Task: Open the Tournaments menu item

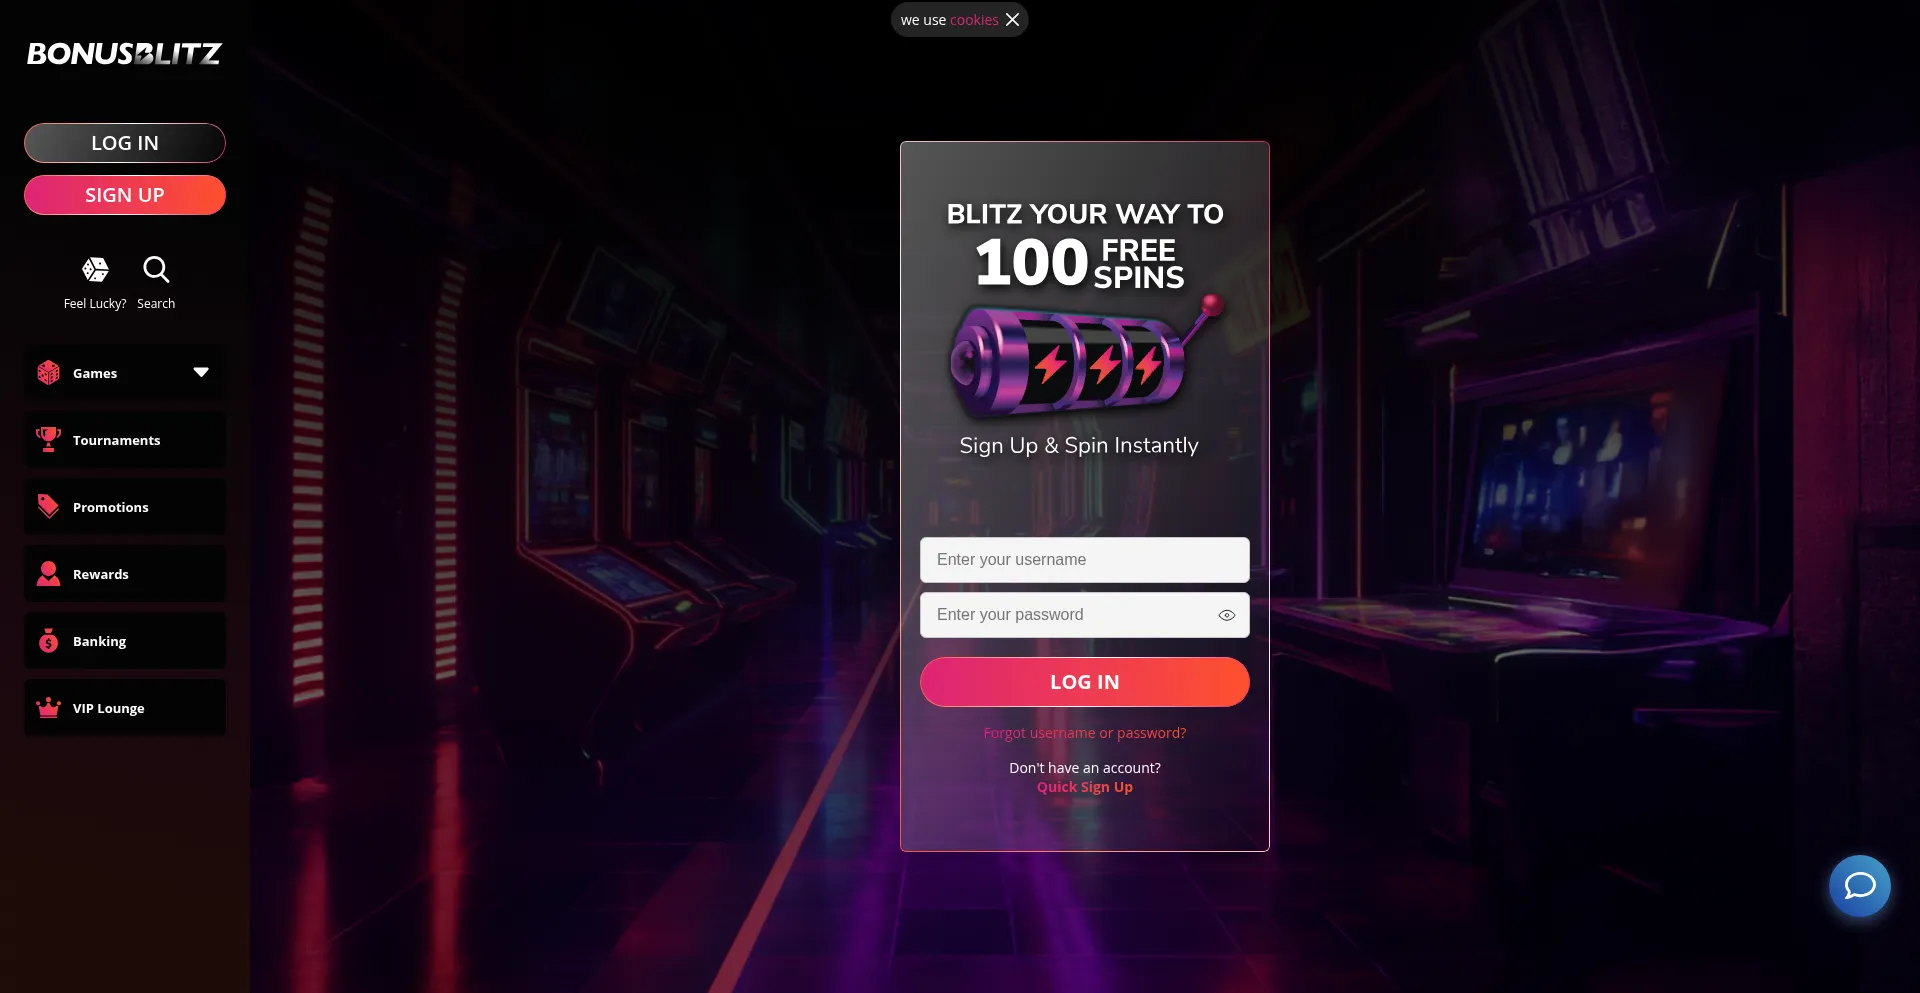Action: pos(125,440)
